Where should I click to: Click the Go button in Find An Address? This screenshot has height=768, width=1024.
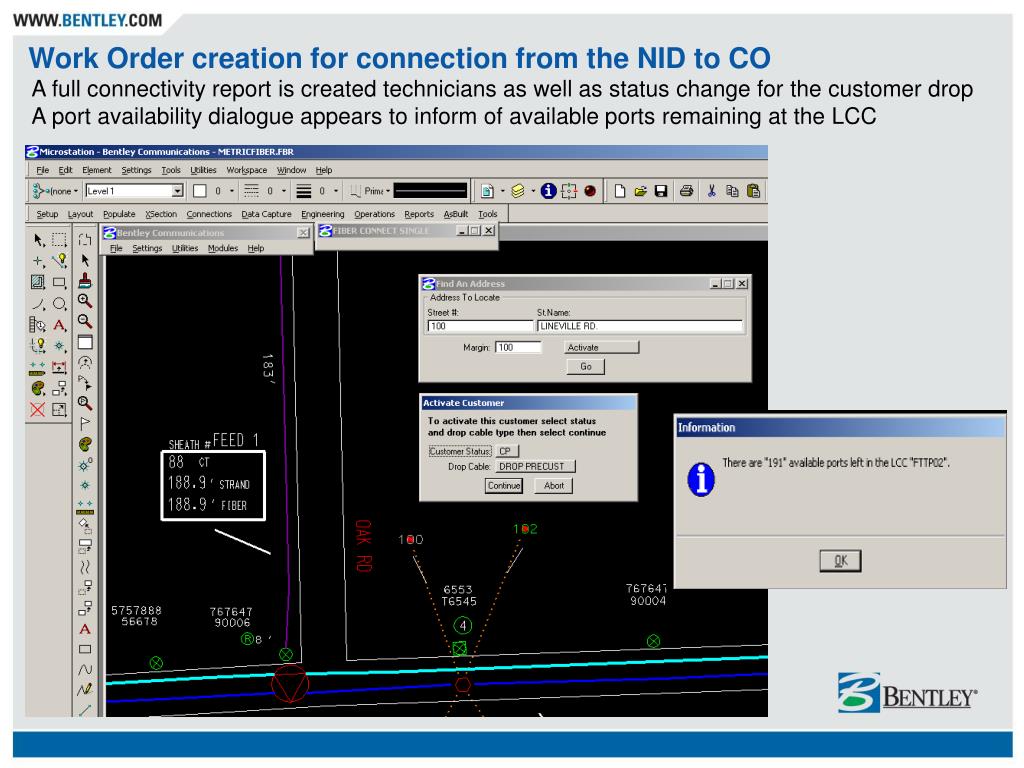[586, 366]
